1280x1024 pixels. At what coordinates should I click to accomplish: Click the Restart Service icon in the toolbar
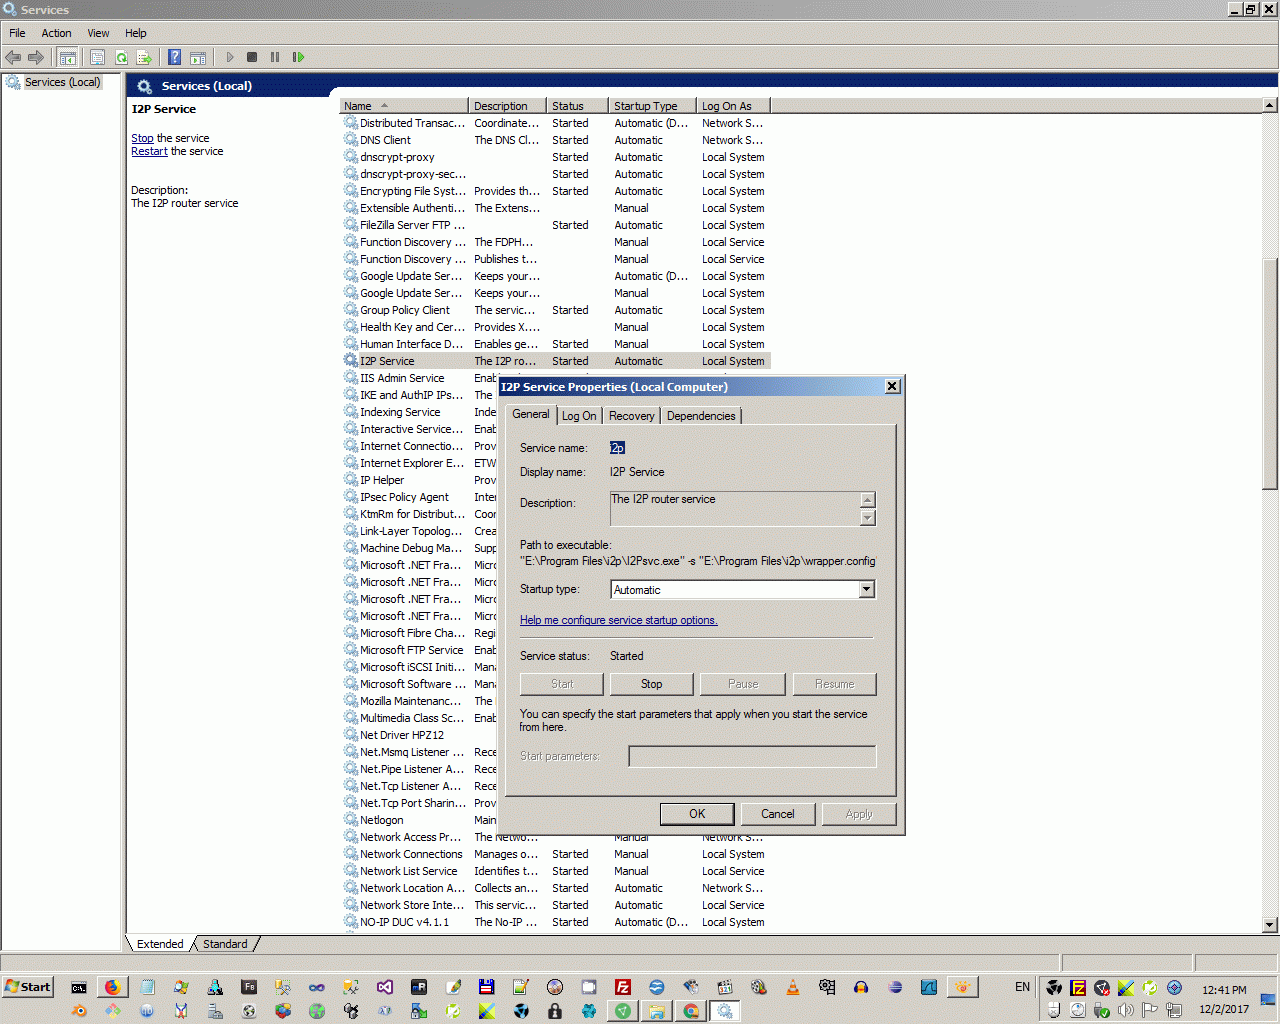[298, 58]
